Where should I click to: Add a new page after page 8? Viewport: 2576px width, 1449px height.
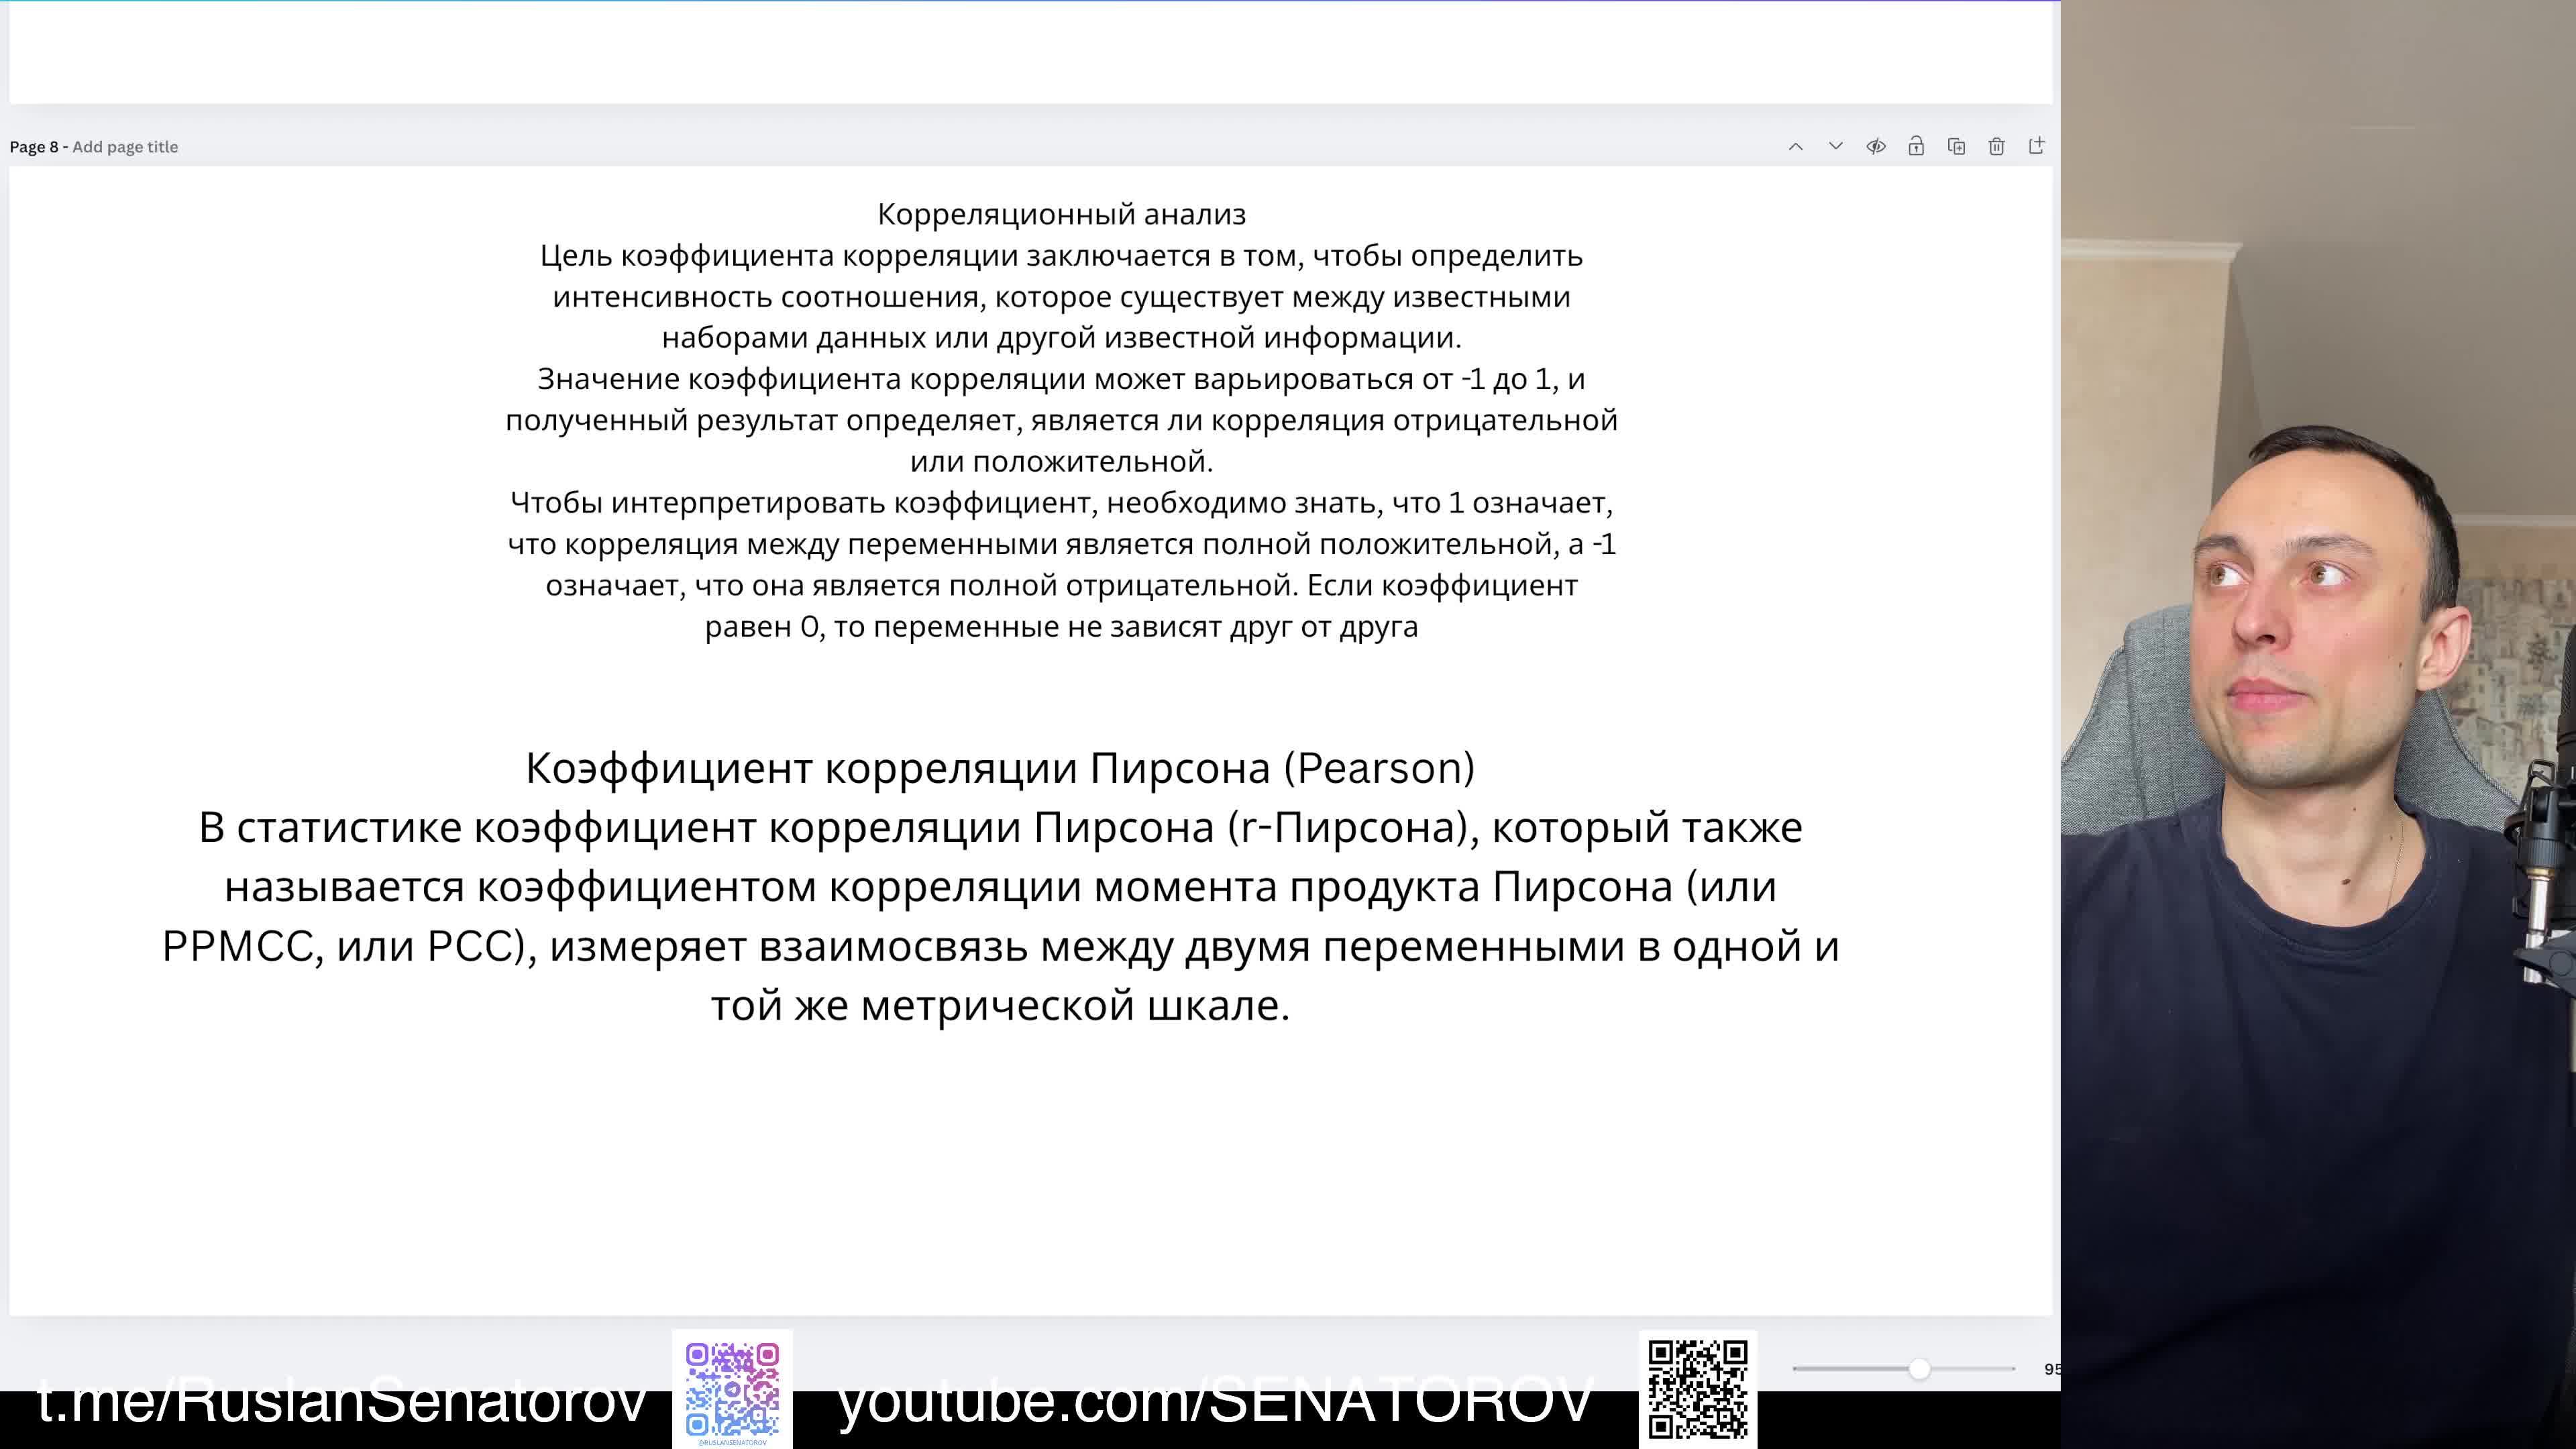(x=2036, y=147)
